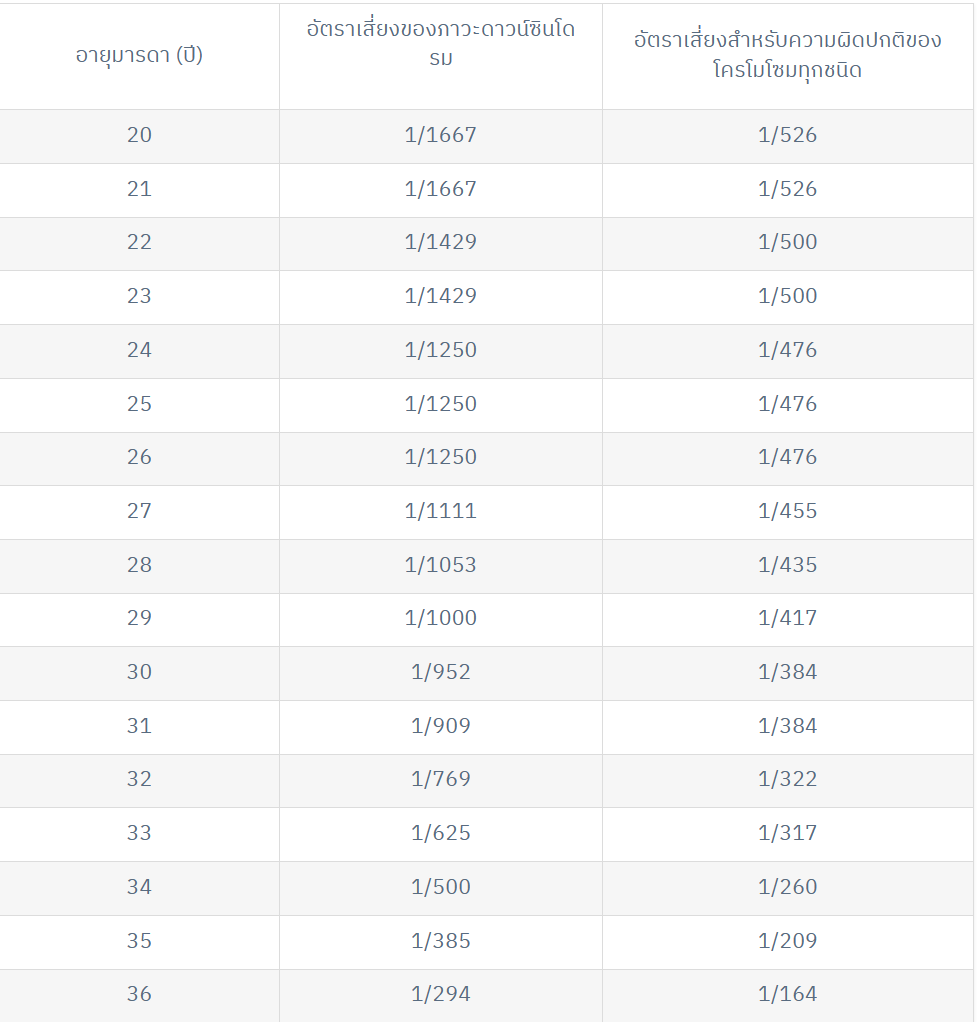Click the Down syndrome risk column header
The image size is (978, 1022).
(441, 56)
